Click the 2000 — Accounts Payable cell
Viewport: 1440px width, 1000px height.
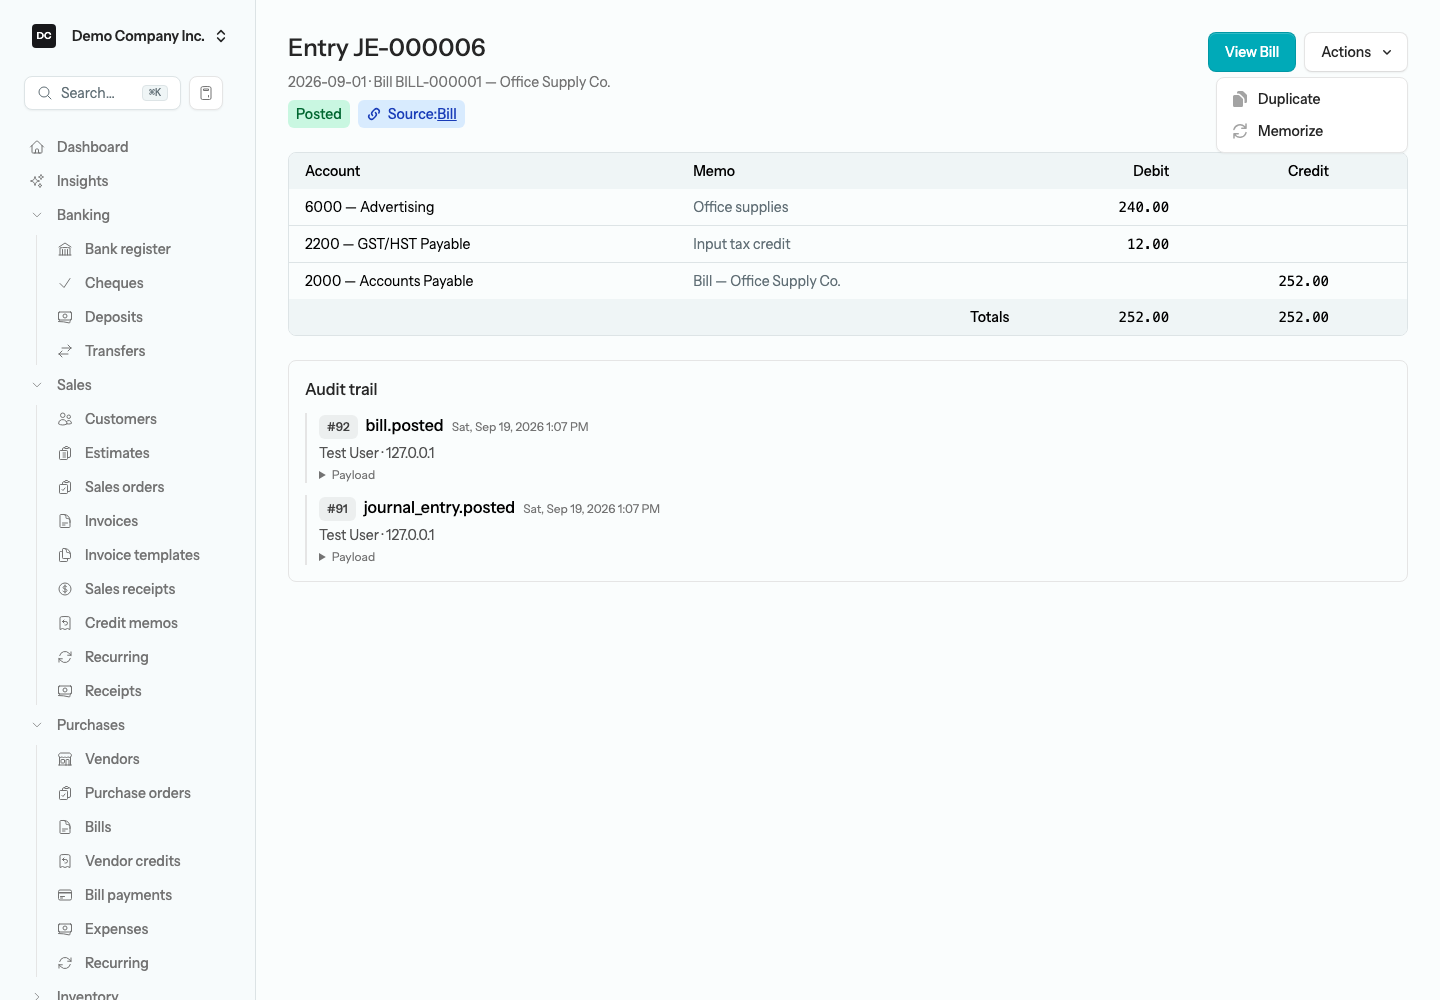[x=389, y=281]
